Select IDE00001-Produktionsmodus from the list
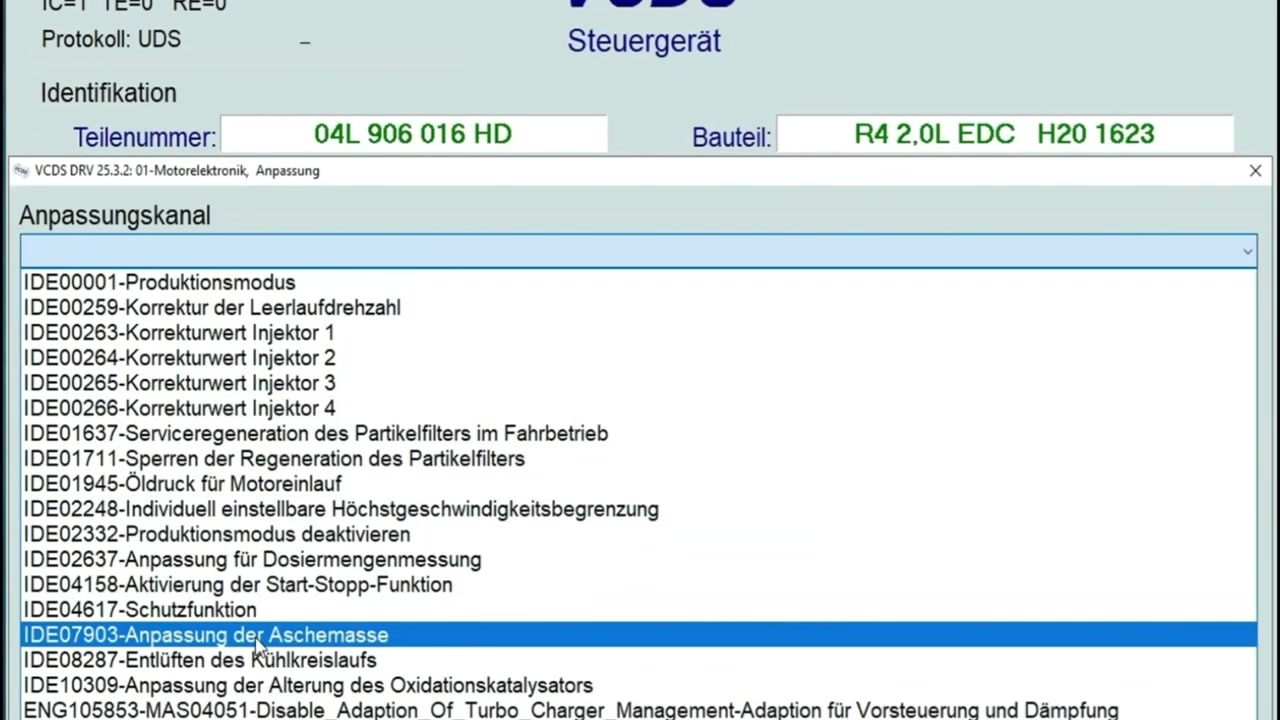The image size is (1280, 720). [639, 283]
